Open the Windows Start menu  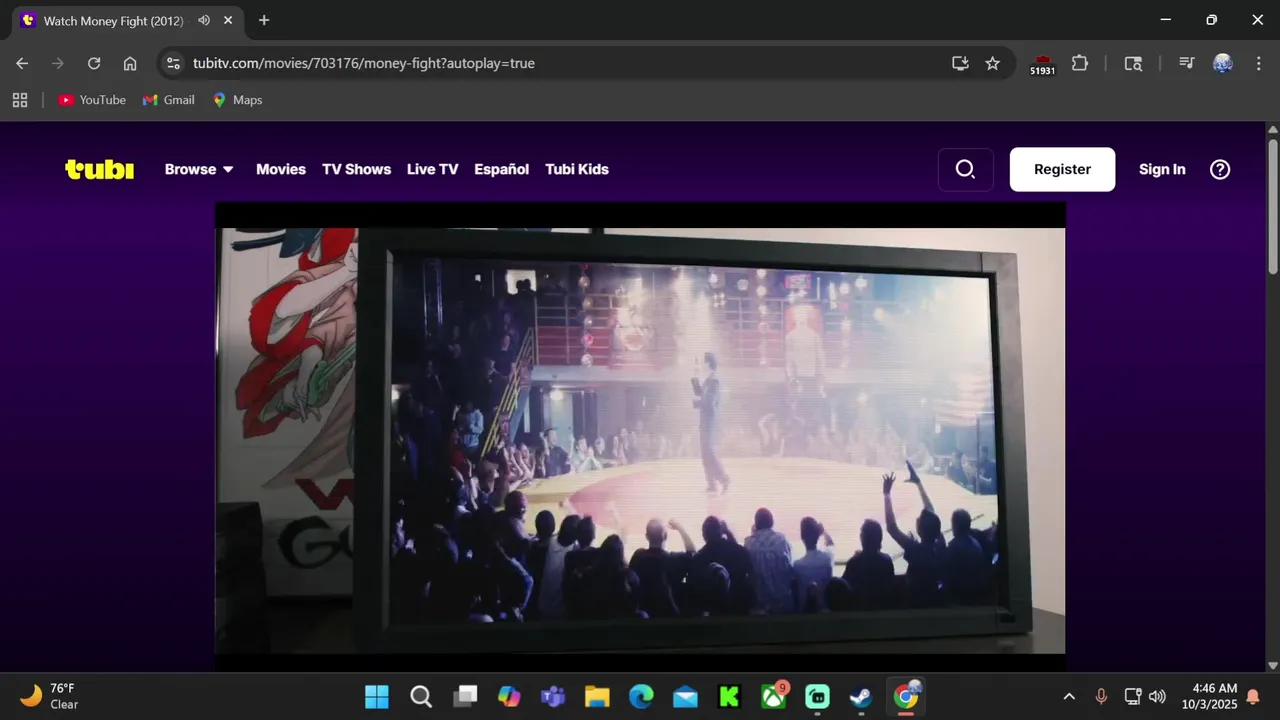(x=377, y=696)
